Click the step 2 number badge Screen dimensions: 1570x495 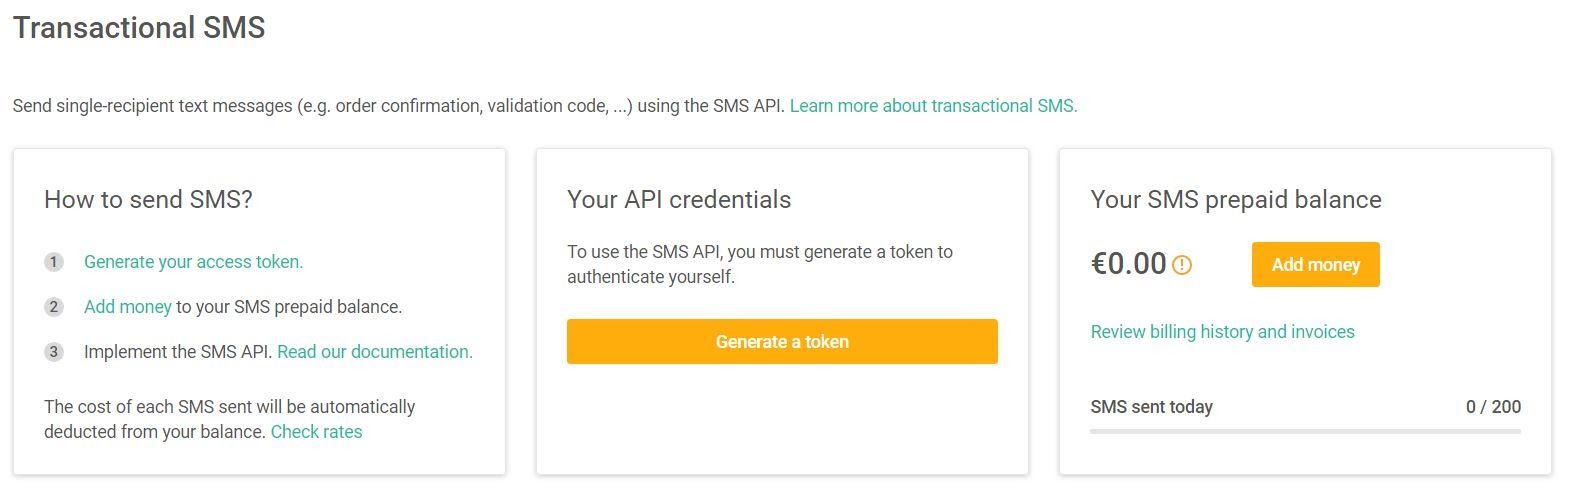(54, 307)
